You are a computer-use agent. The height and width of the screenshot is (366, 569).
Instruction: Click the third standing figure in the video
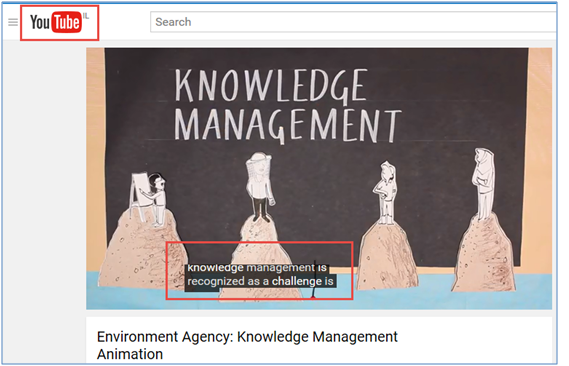coord(386,192)
